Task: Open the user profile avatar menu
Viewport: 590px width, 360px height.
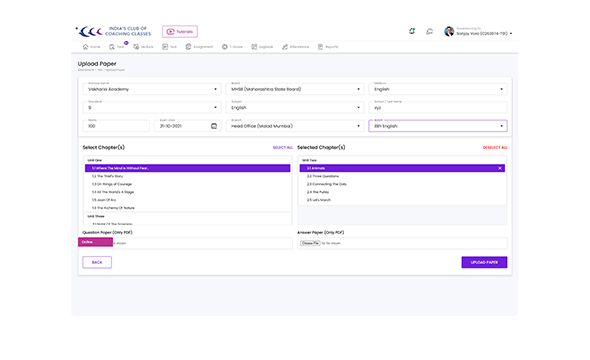Action: click(449, 31)
